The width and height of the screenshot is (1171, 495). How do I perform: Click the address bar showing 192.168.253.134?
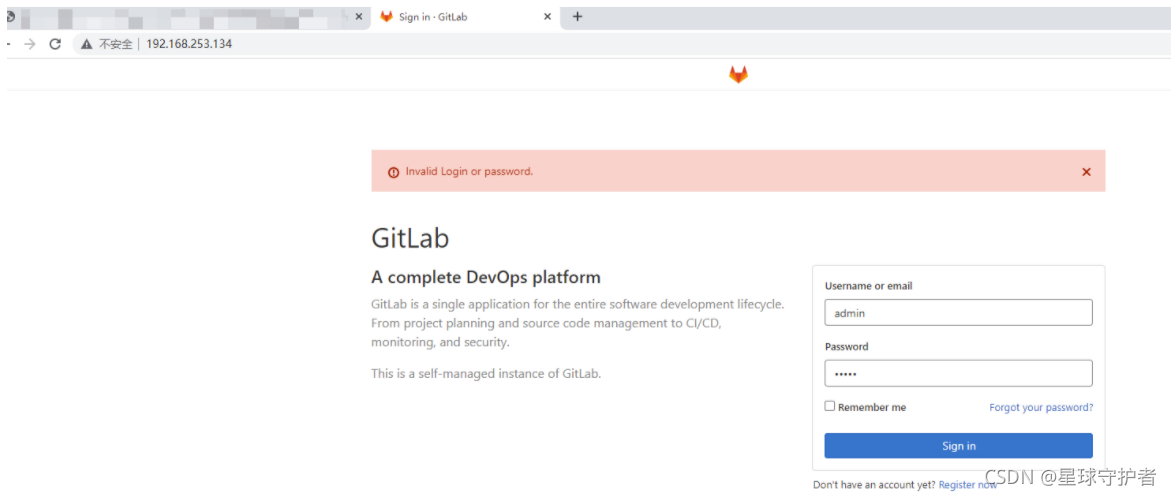tap(620, 44)
